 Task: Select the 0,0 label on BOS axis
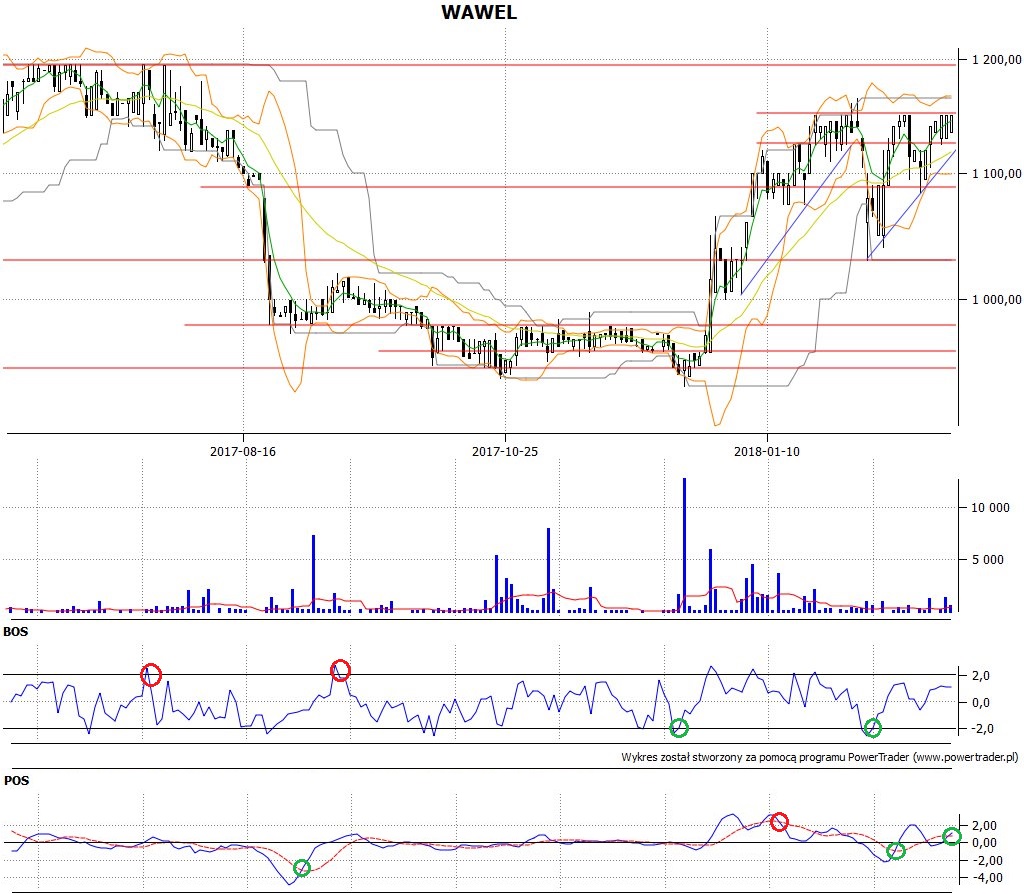click(981, 703)
